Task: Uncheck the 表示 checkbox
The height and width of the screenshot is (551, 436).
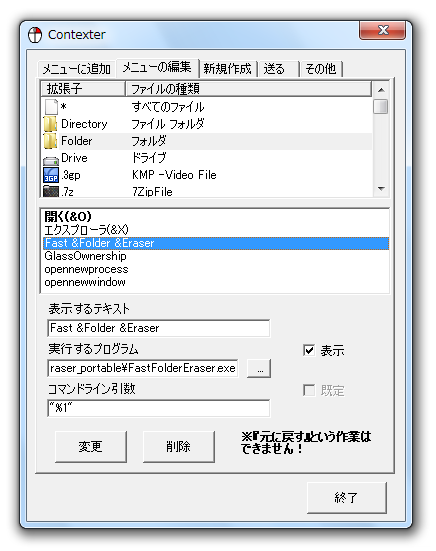Action: pos(309,350)
